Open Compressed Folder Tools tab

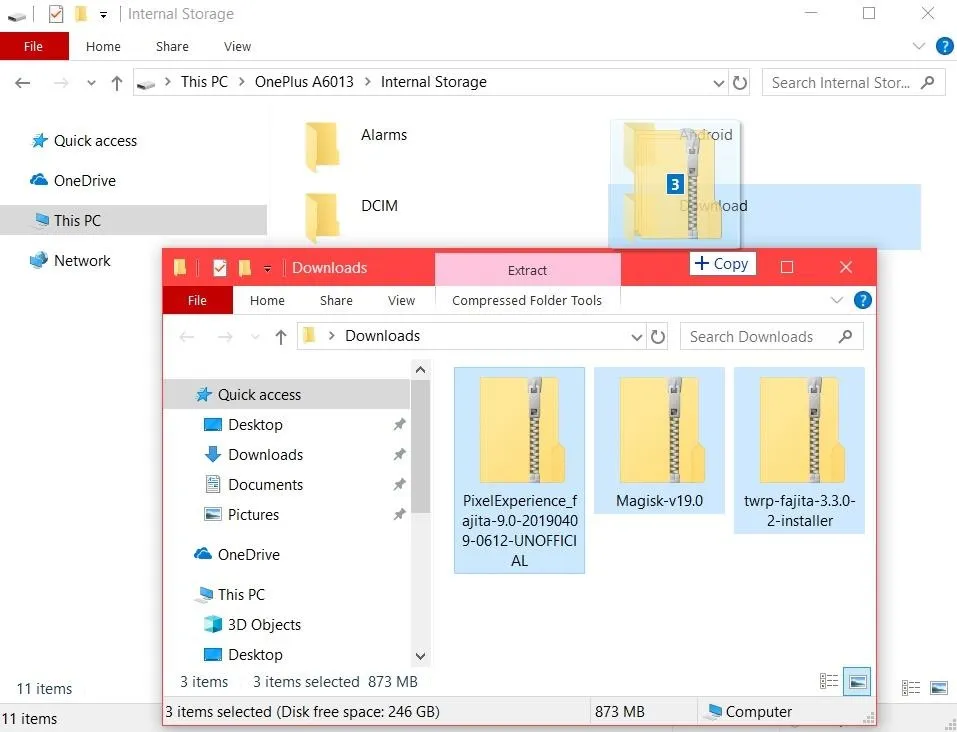[x=527, y=300]
